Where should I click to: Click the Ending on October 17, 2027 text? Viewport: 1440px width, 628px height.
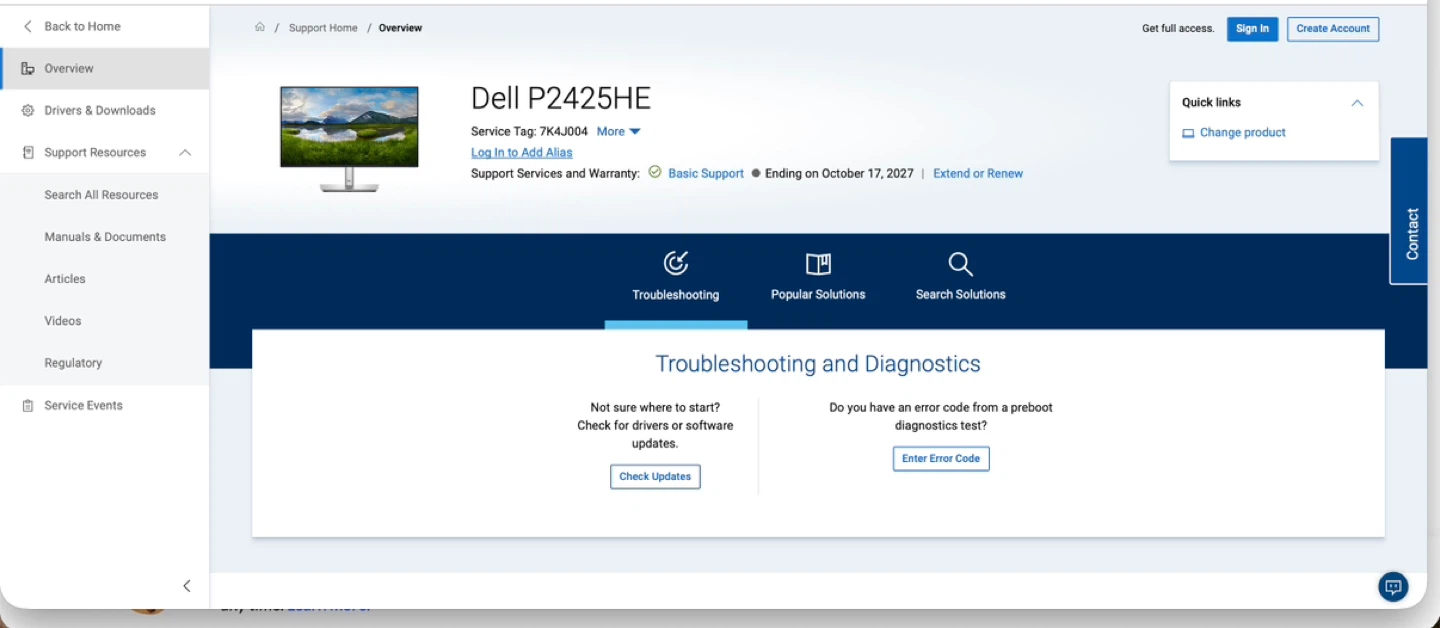pos(839,173)
